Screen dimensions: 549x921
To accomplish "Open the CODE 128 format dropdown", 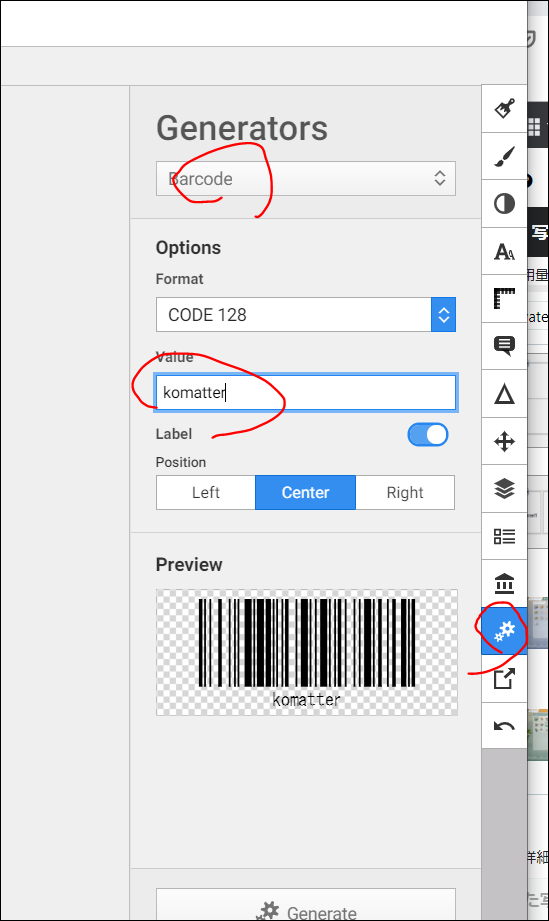I will click(x=305, y=315).
